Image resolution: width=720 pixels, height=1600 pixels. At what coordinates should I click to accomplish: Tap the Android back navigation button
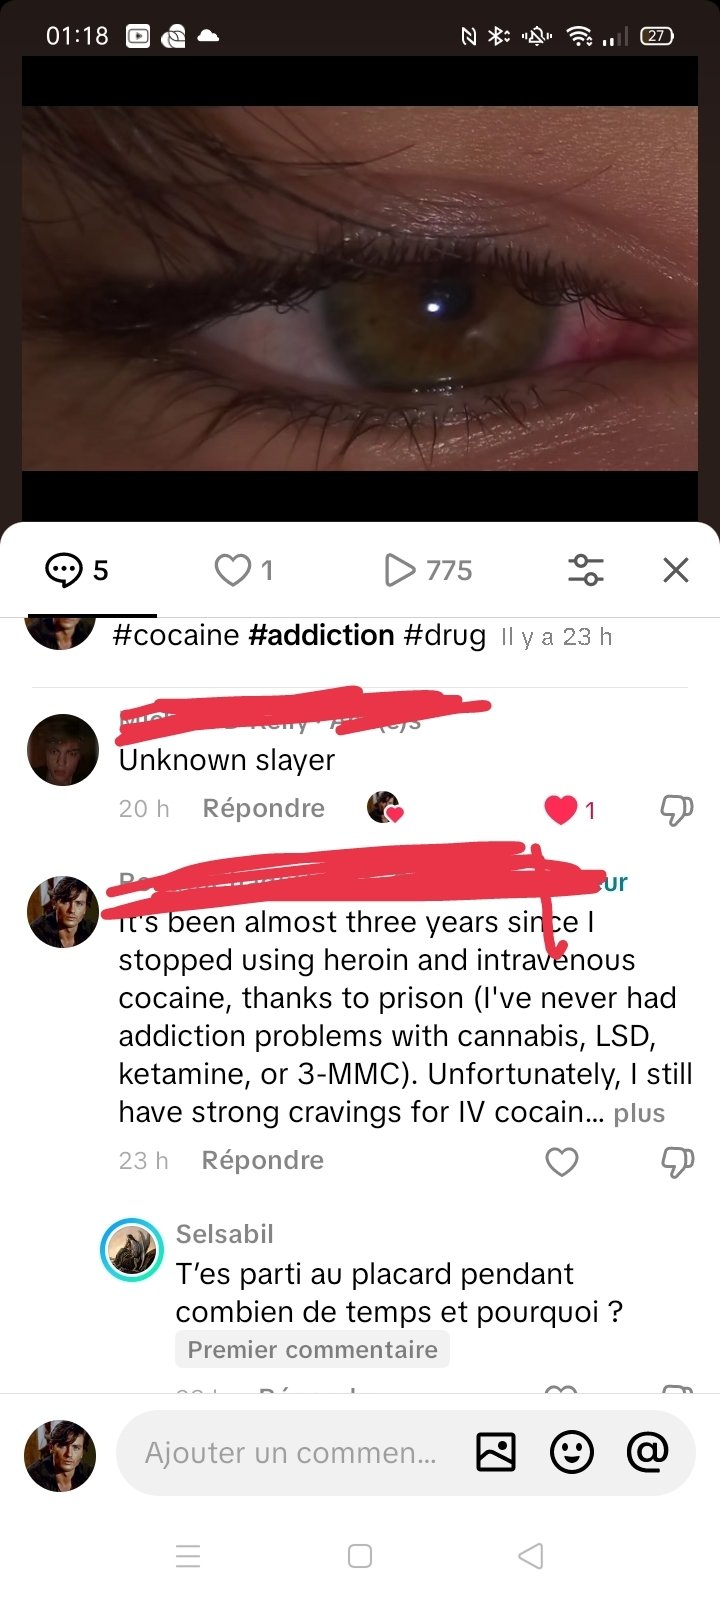click(x=531, y=1556)
